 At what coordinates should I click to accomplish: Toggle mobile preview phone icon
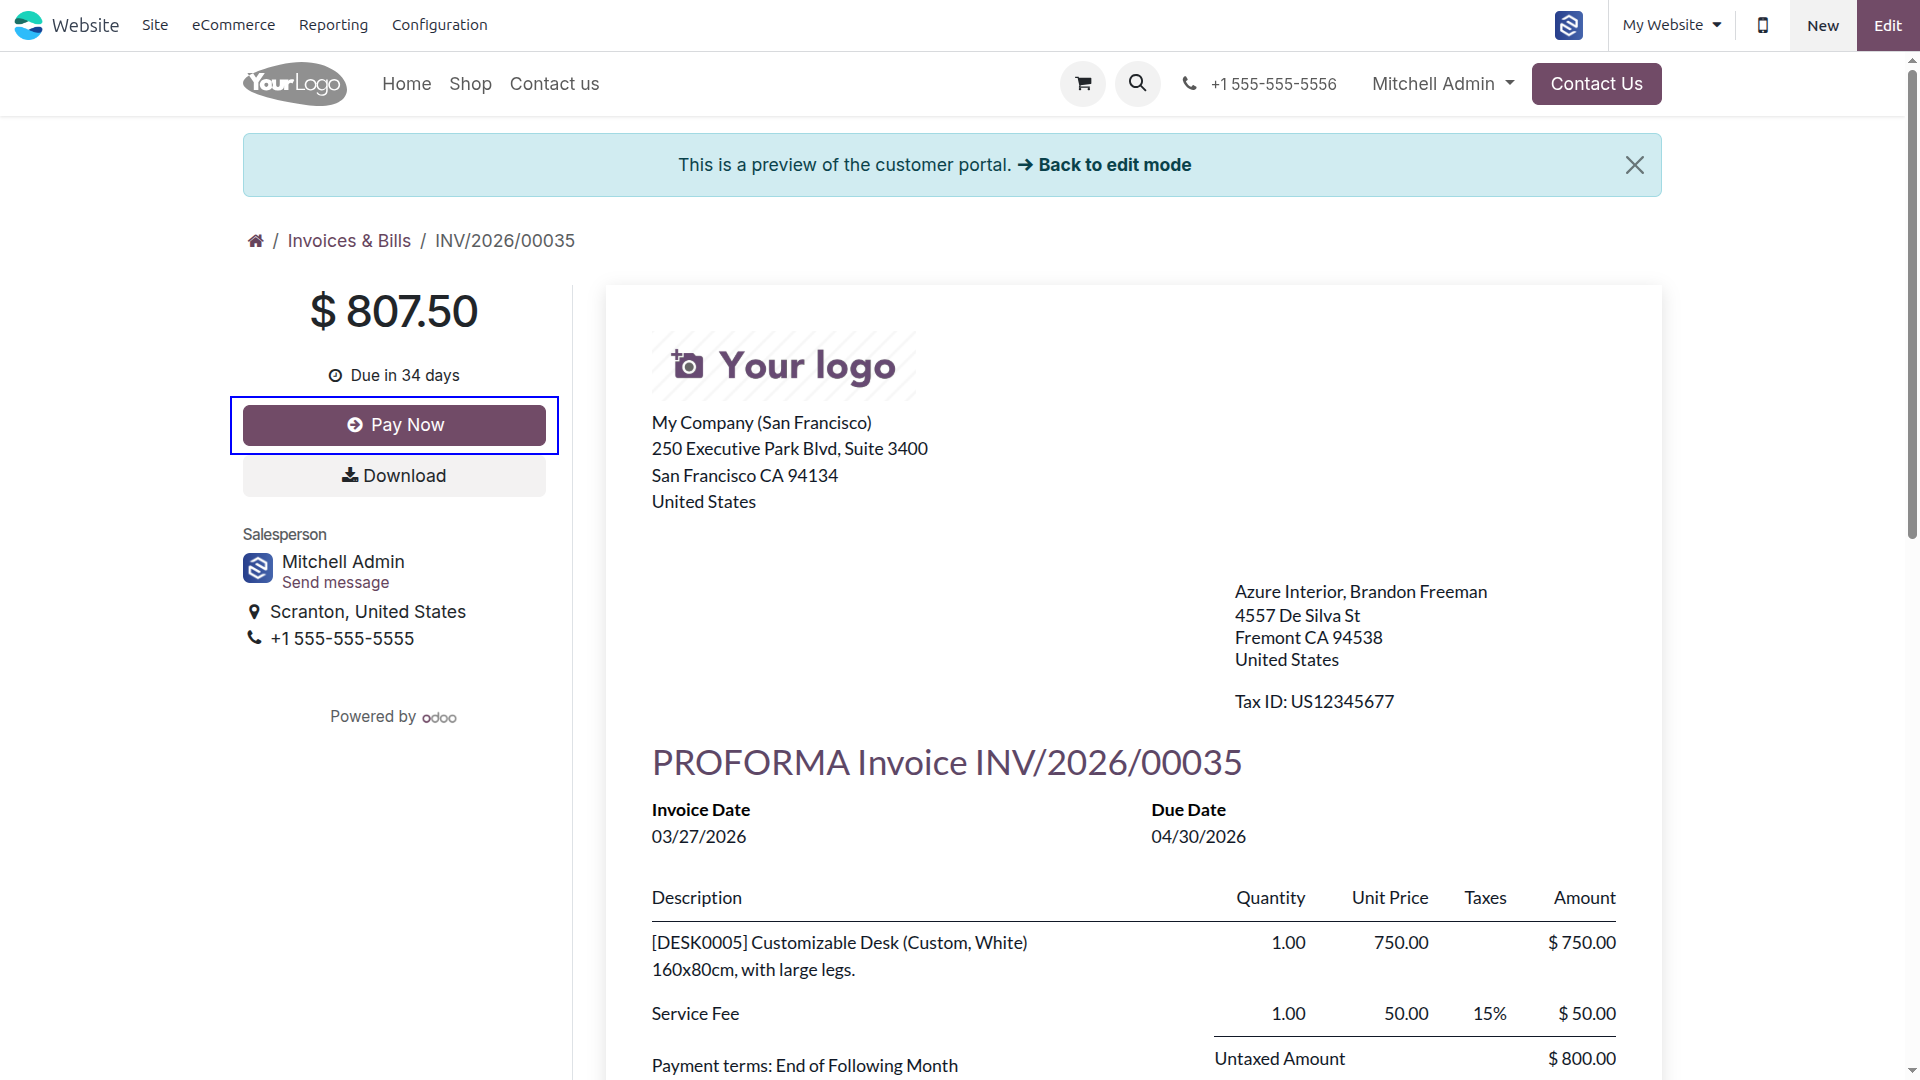pyautogui.click(x=1763, y=25)
